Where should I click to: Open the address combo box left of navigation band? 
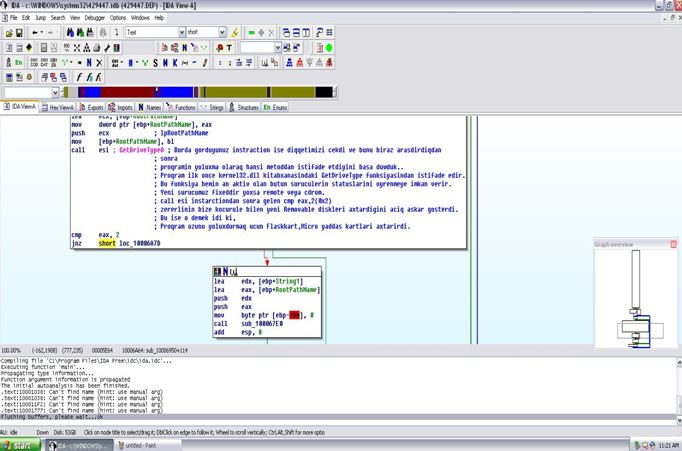pyautogui.click(x=55, y=93)
